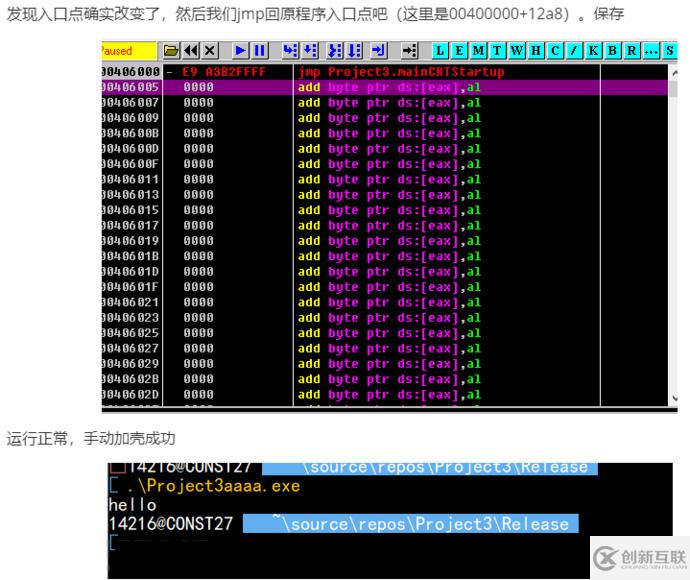Select the row at address 00406011
The width and height of the screenshot is (690, 580).
point(385,180)
